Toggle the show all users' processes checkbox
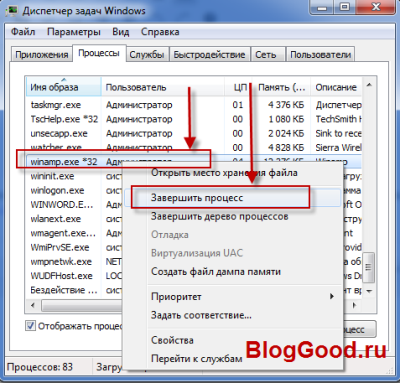400x383 pixels. (30, 325)
